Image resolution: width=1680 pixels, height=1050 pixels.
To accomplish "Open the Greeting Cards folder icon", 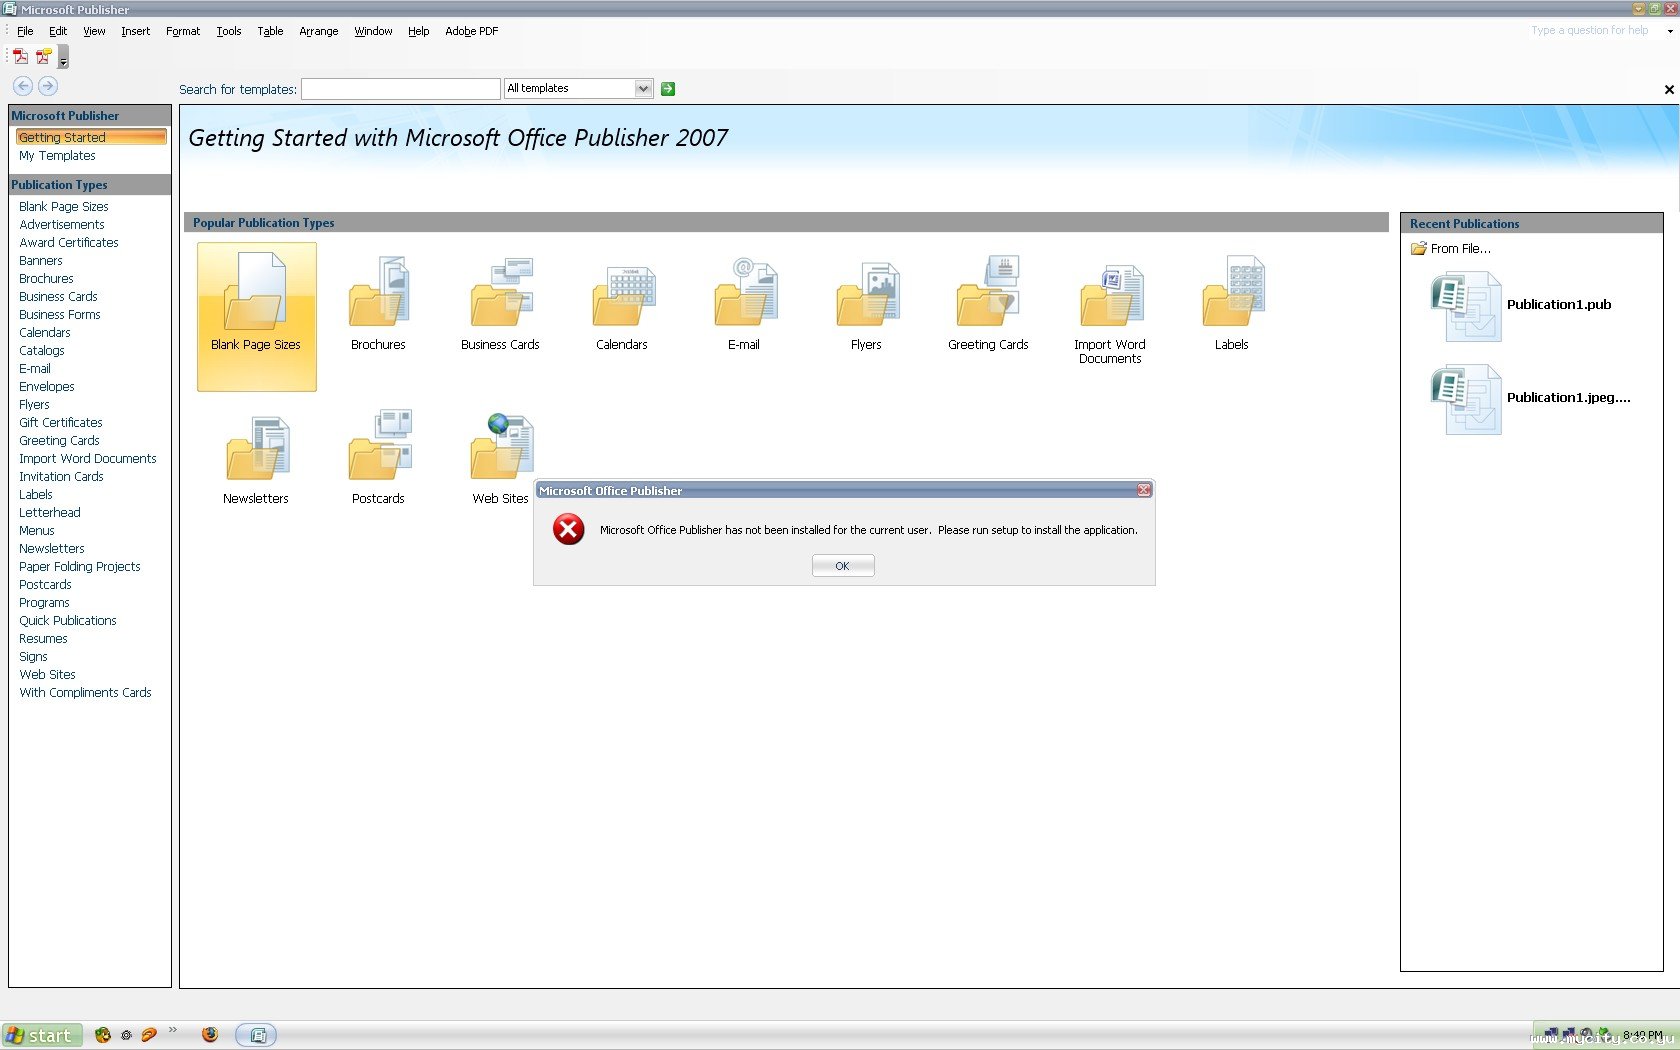I will (988, 291).
